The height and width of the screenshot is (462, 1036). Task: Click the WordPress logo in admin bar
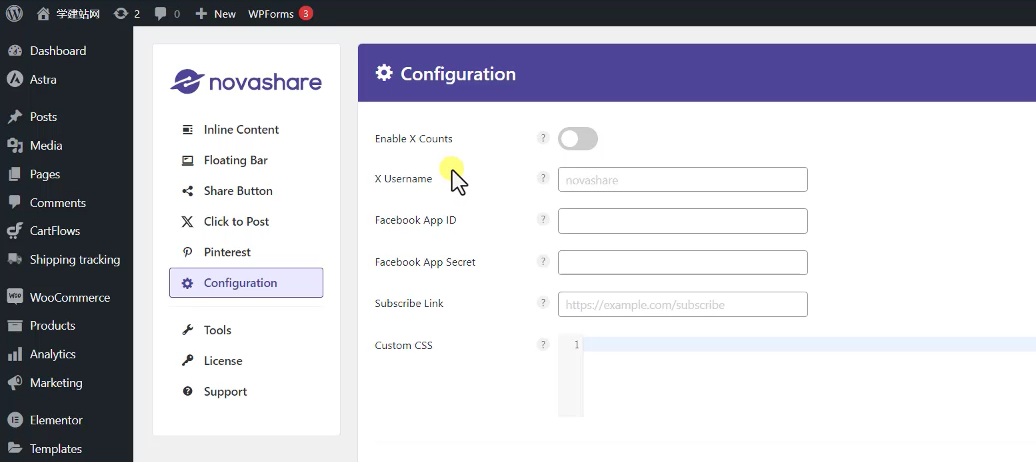click(x=14, y=14)
